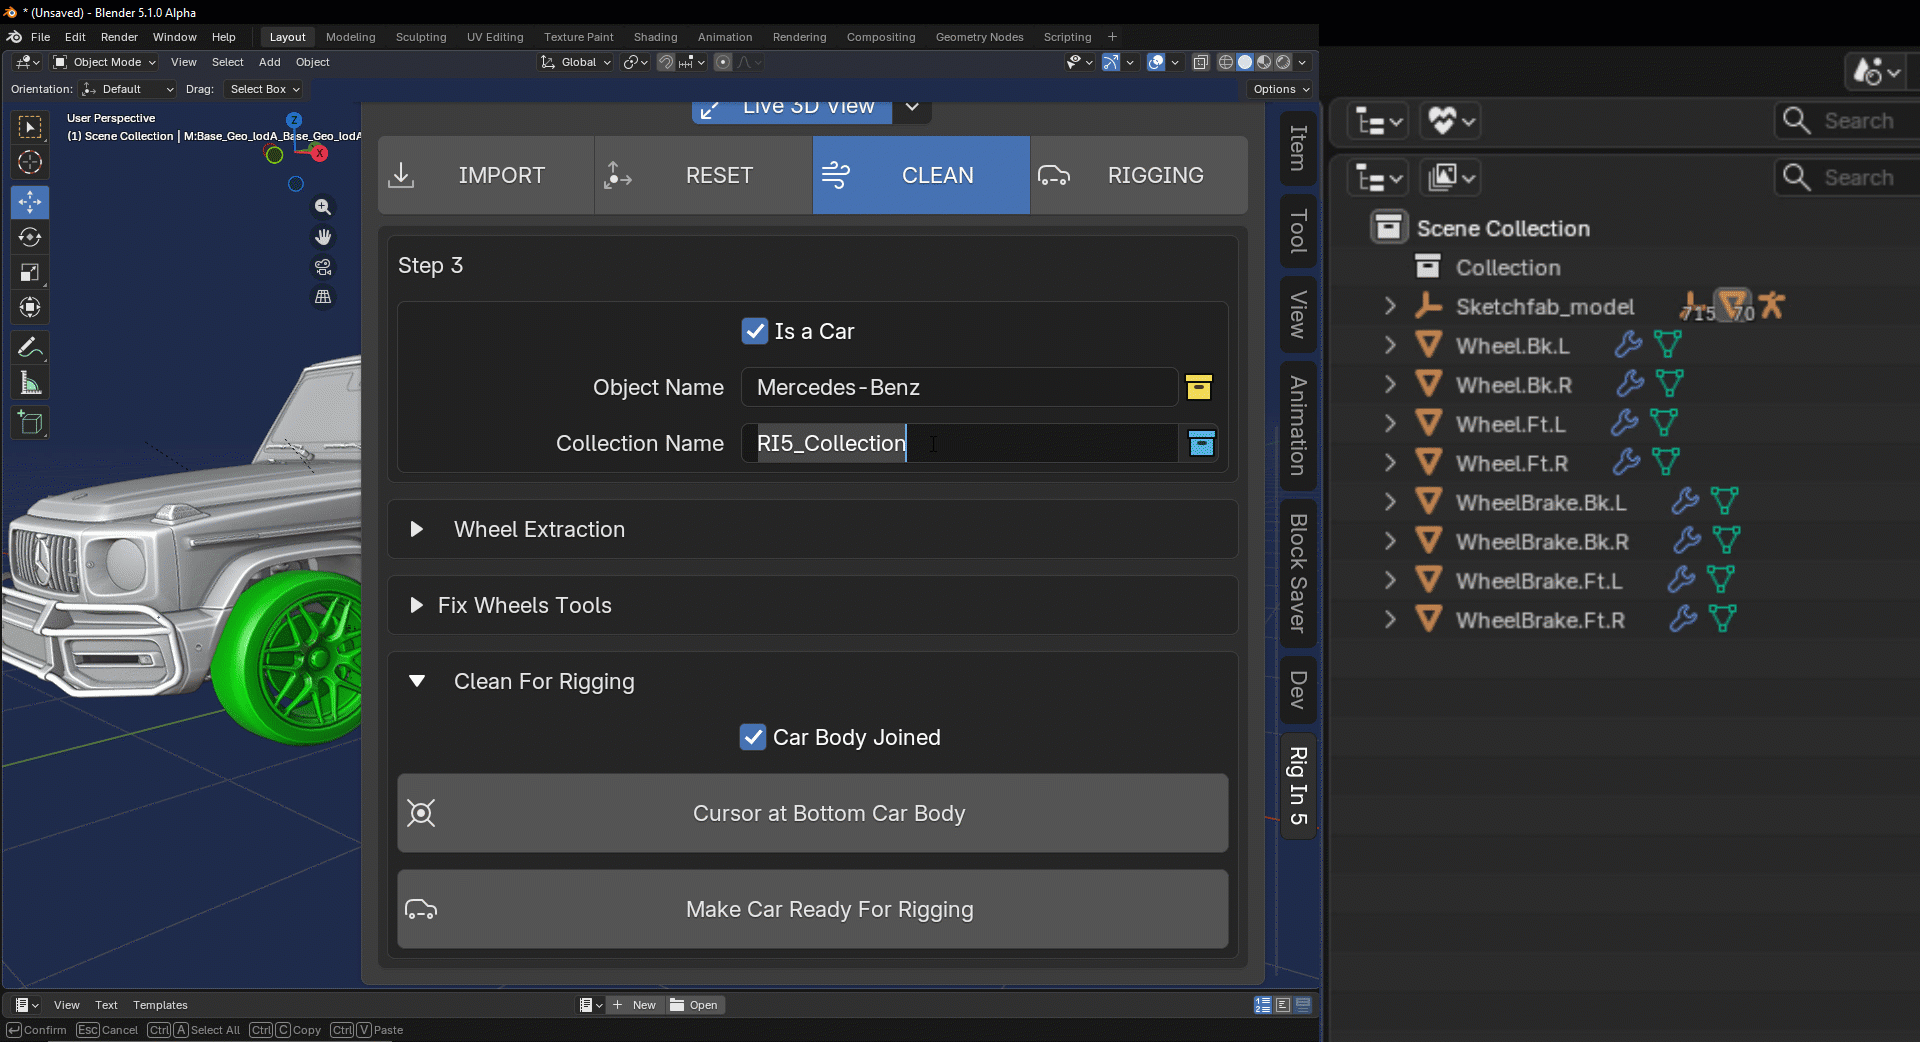Select the Move tool in the viewport toolbar
Screen dimensions: 1920x1042
(x=30, y=202)
